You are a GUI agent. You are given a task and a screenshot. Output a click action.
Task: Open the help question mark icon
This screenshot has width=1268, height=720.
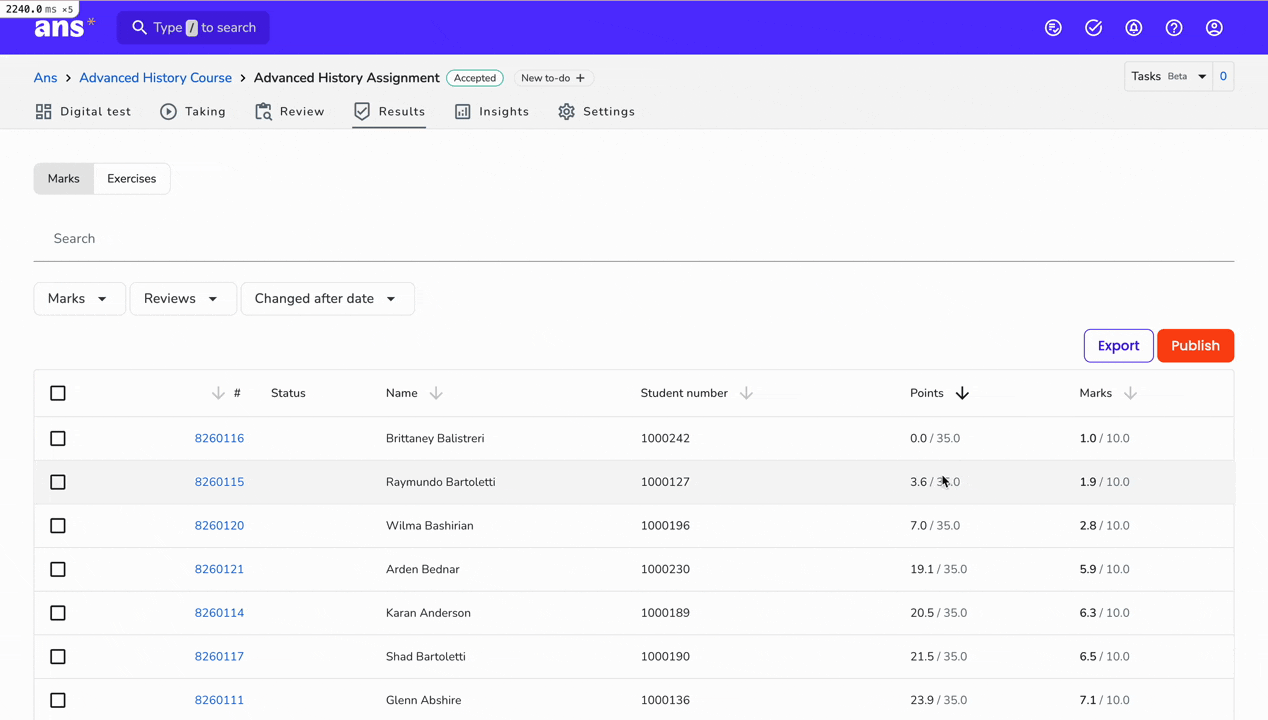point(1174,28)
